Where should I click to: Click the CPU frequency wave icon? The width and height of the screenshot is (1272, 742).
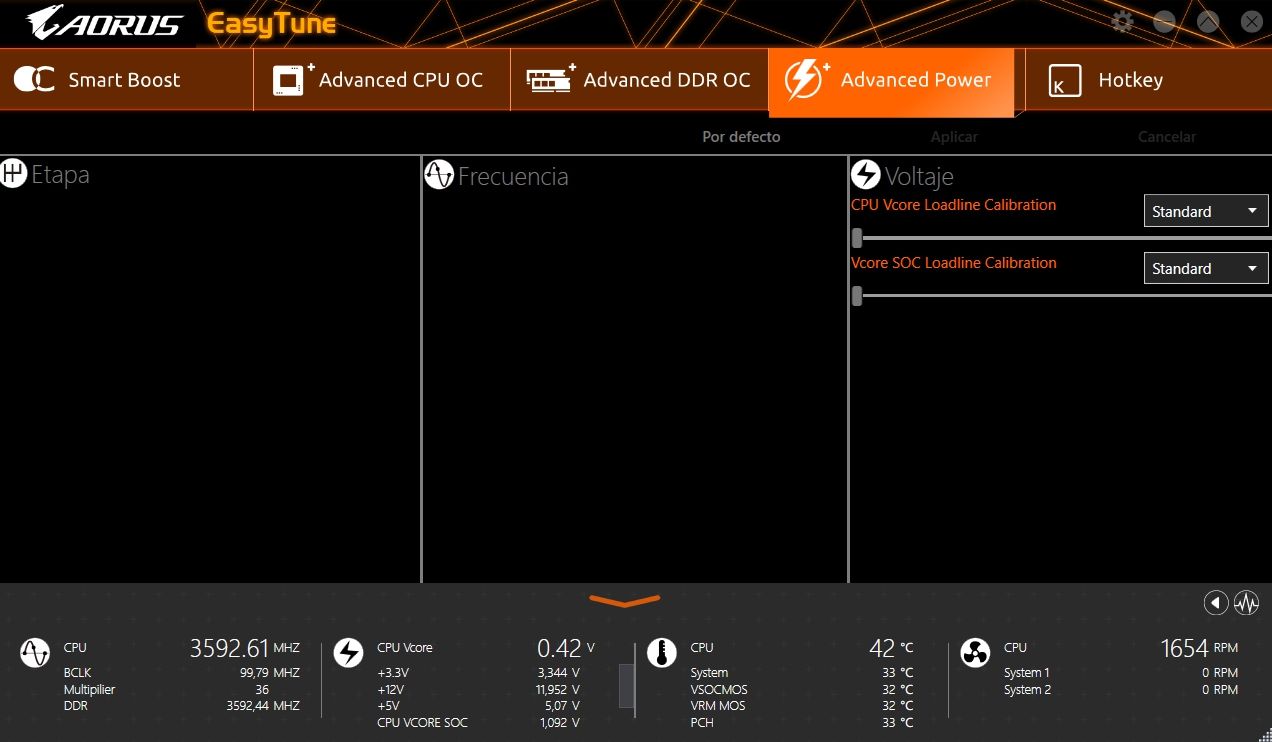pos(35,653)
